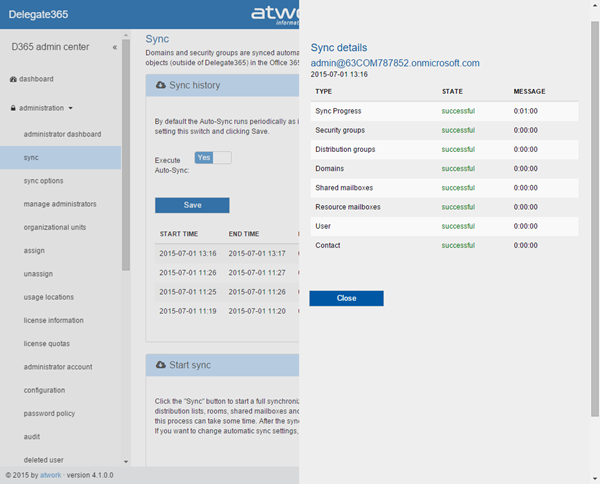600x484 pixels.
Task: Click the Resource mailboxes row label
Action: (x=348, y=207)
